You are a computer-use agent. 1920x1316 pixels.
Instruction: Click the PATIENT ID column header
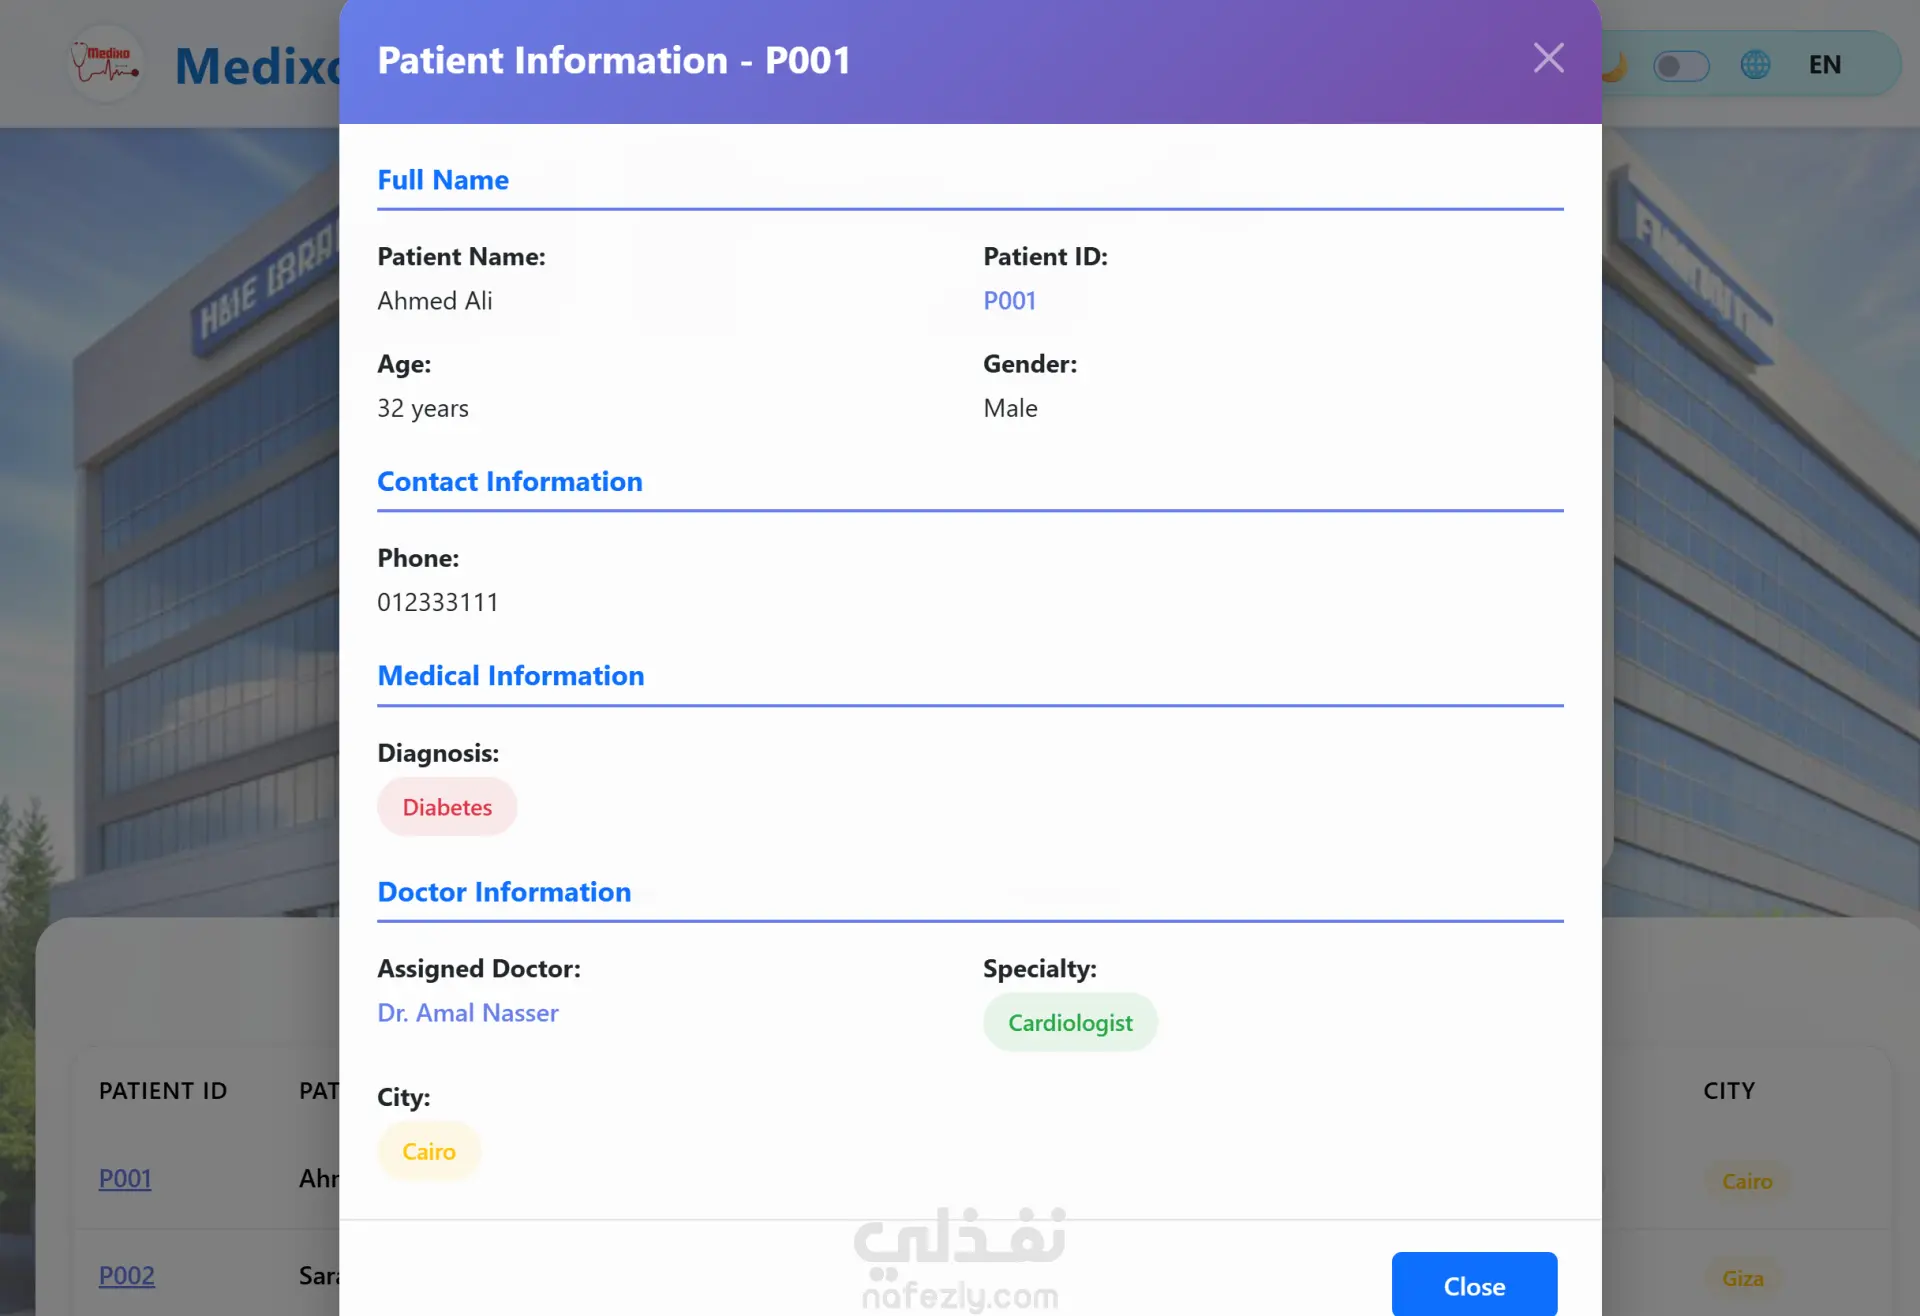pyautogui.click(x=163, y=1091)
